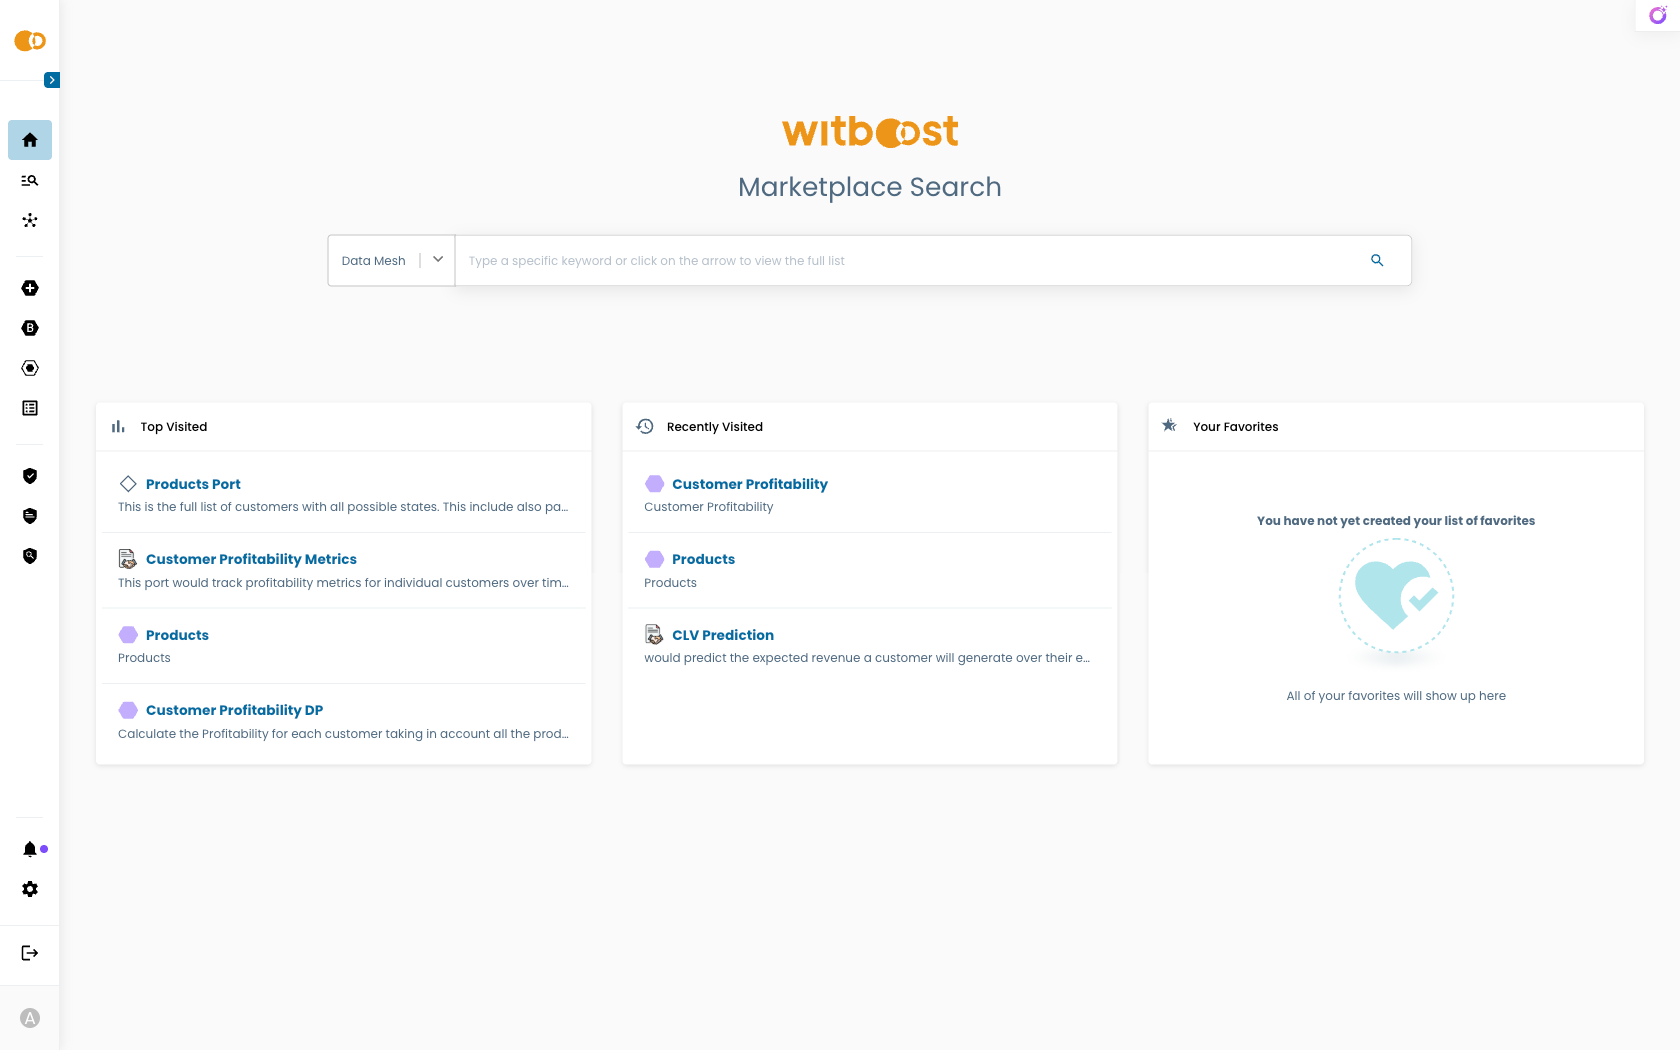Open Customer Profitability DP link
The image size is (1680, 1050).
coord(234,710)
